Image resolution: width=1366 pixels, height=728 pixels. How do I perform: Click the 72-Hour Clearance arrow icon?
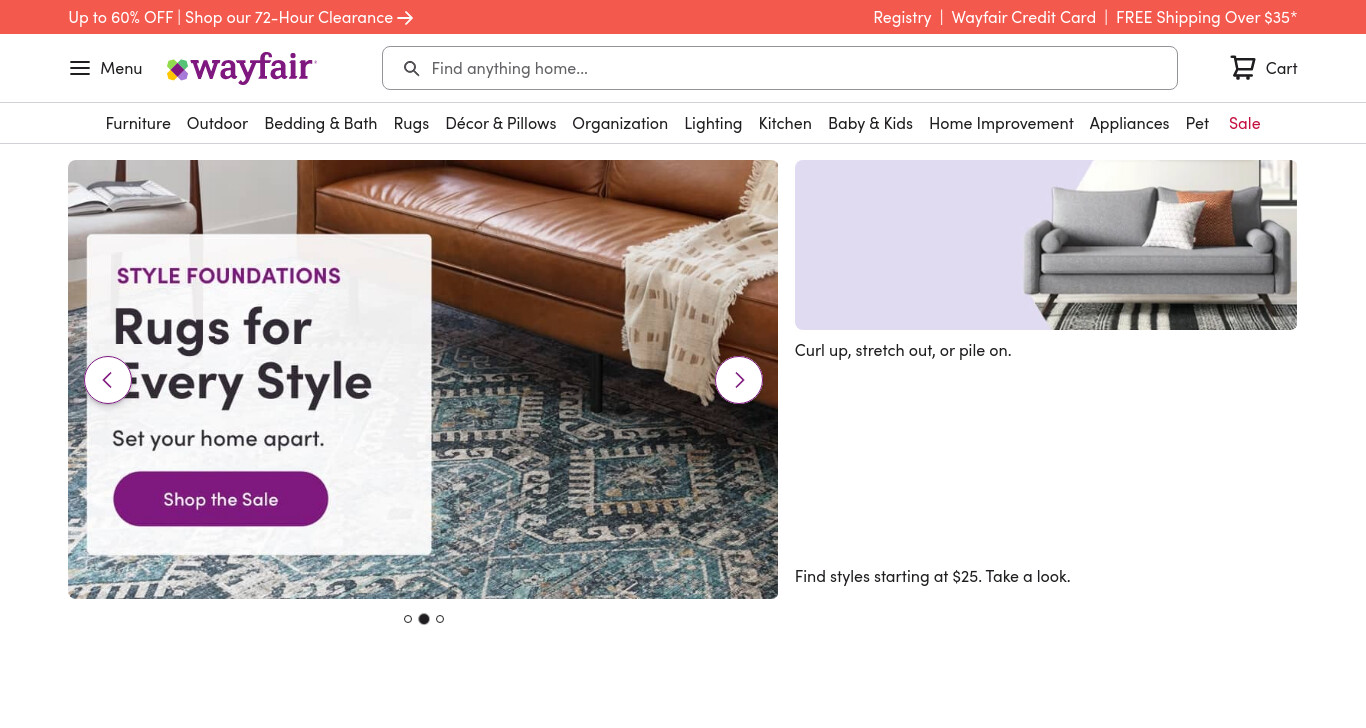405,17
